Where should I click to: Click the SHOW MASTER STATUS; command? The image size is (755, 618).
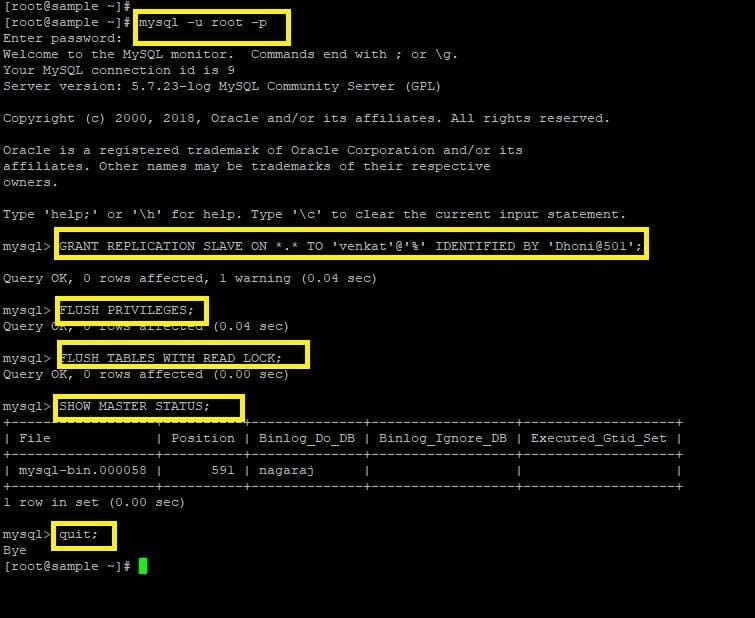(134, 406)
